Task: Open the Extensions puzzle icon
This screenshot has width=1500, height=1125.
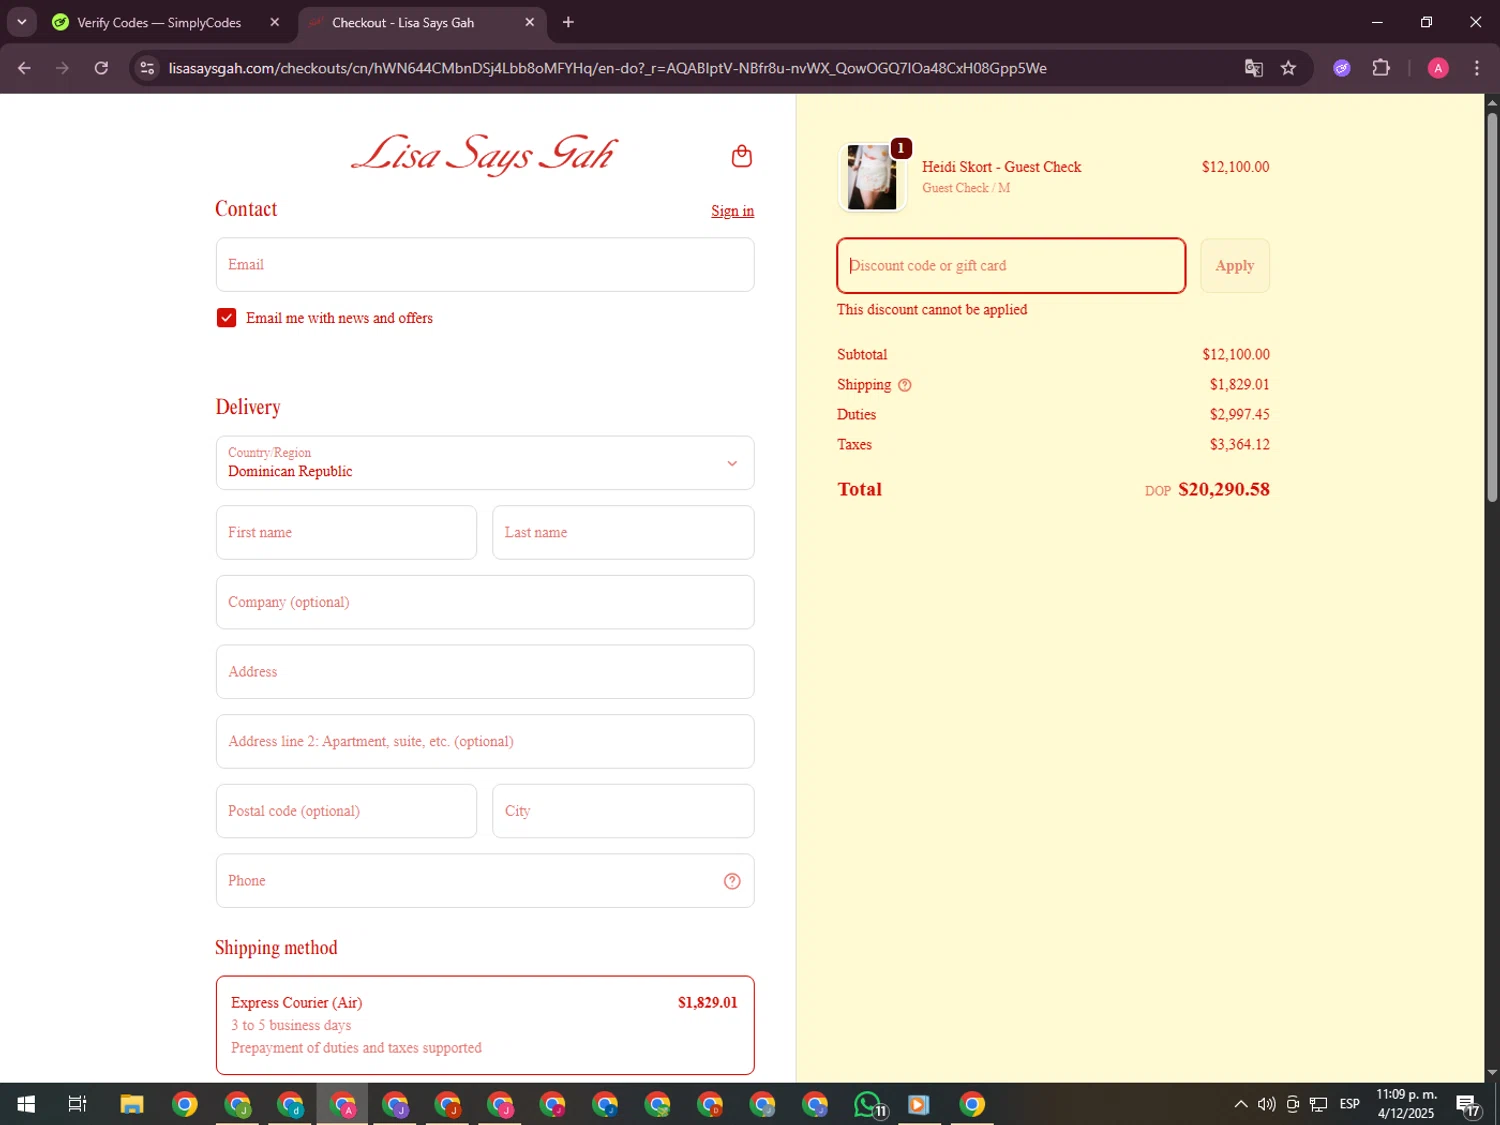Action: [1381, 68]
